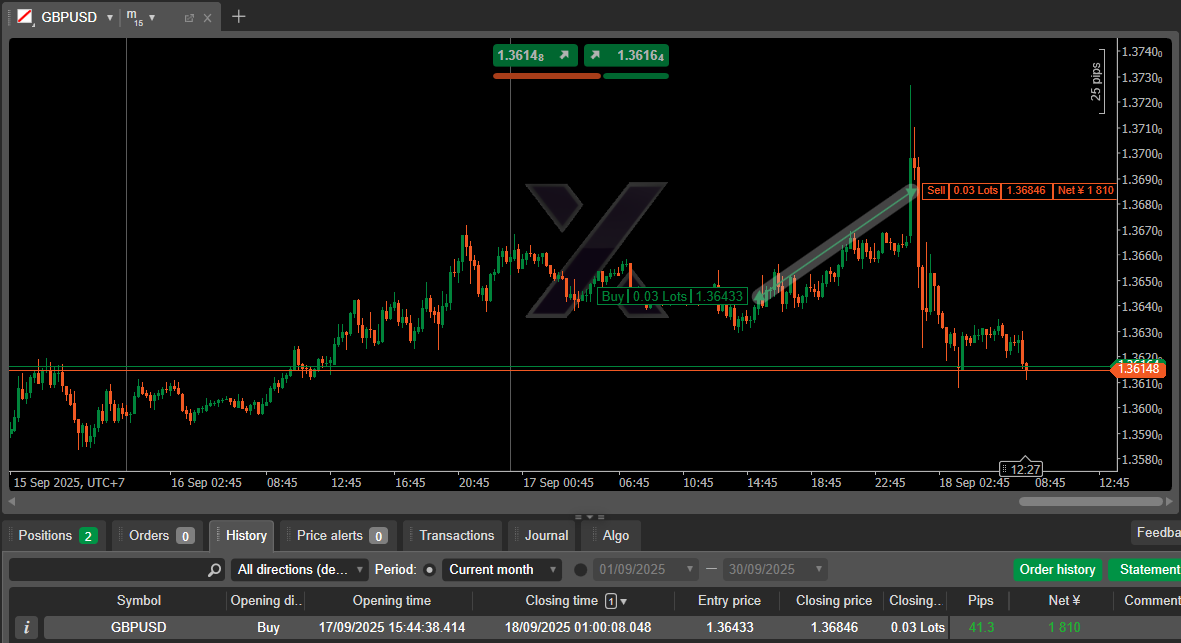This screenshot has width=1181, height=643.
Task: Click the chart horizontal scrollbar thumb
Action: click(x=1090, y=501)
